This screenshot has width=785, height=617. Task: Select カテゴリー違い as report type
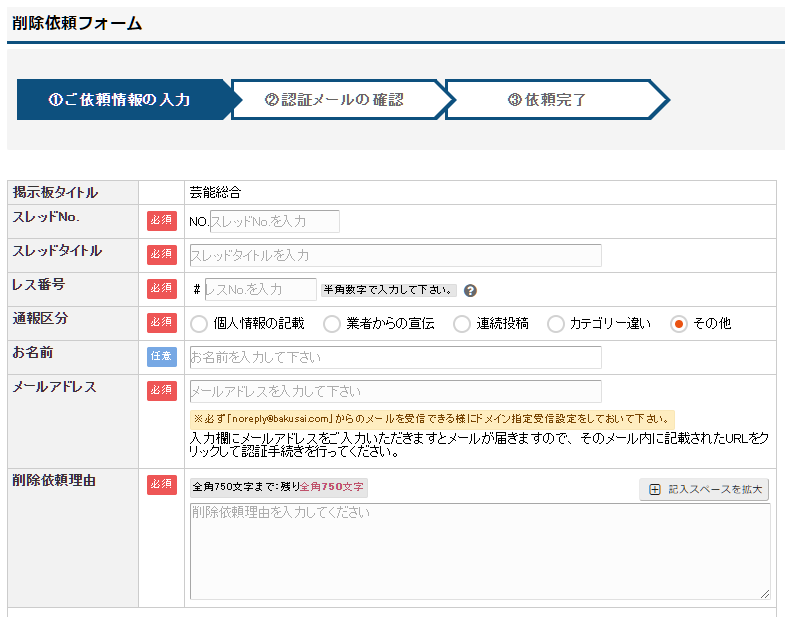coord(555,324)
